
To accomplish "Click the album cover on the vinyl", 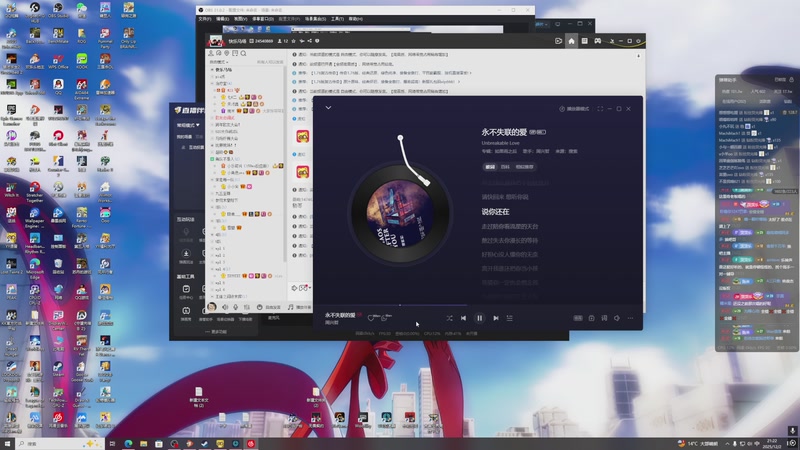I will pos(400,213).
